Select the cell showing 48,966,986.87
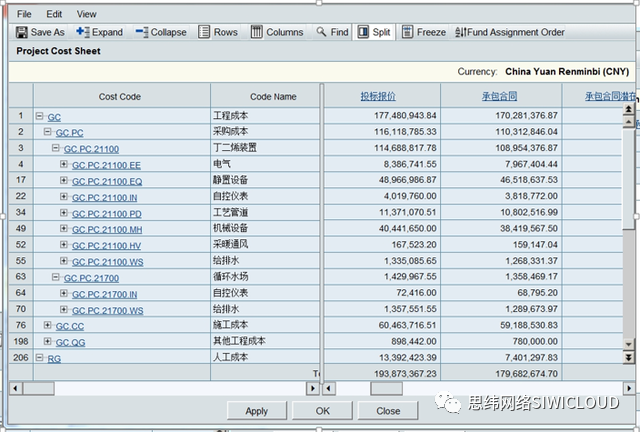640x432 pixels. 382,180
